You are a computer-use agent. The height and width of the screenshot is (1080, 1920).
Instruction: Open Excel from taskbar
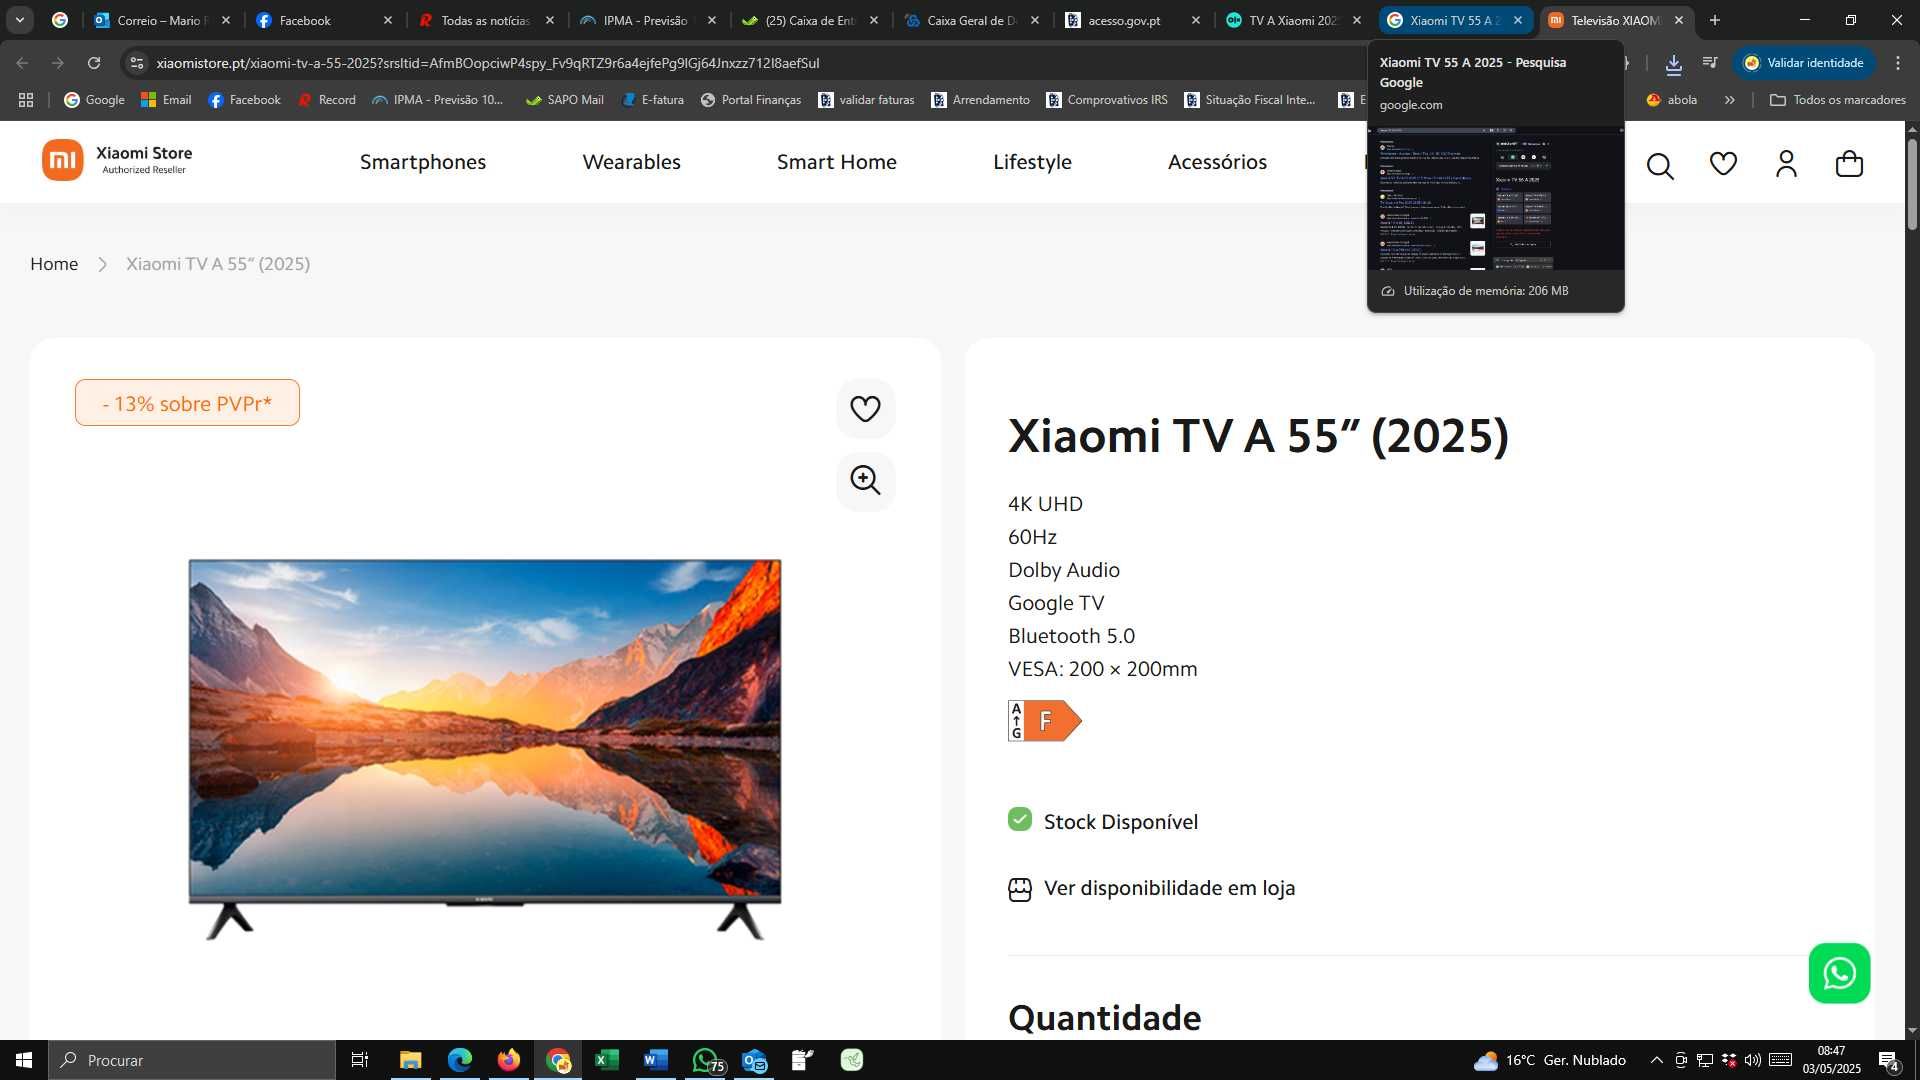click(606, 1060)
